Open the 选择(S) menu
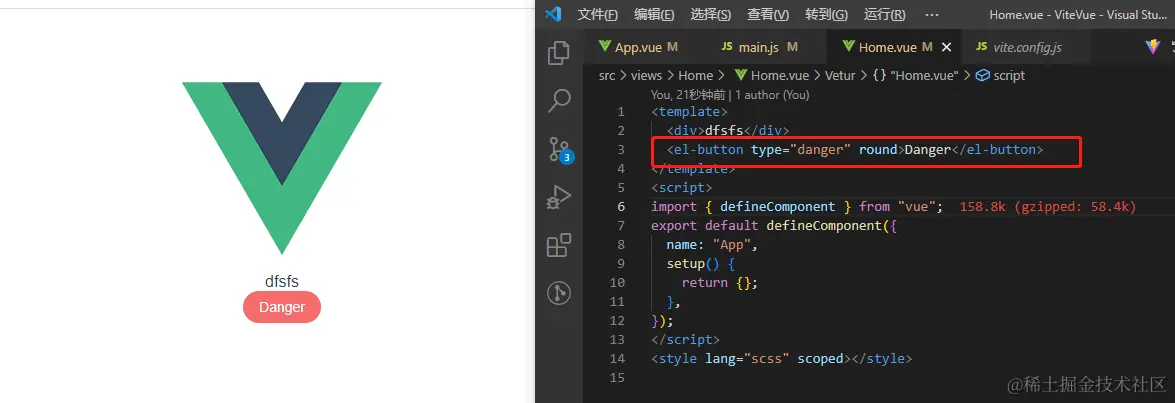Image resolution: width=1175 pixels, height=403 pixels. [710, 14]
